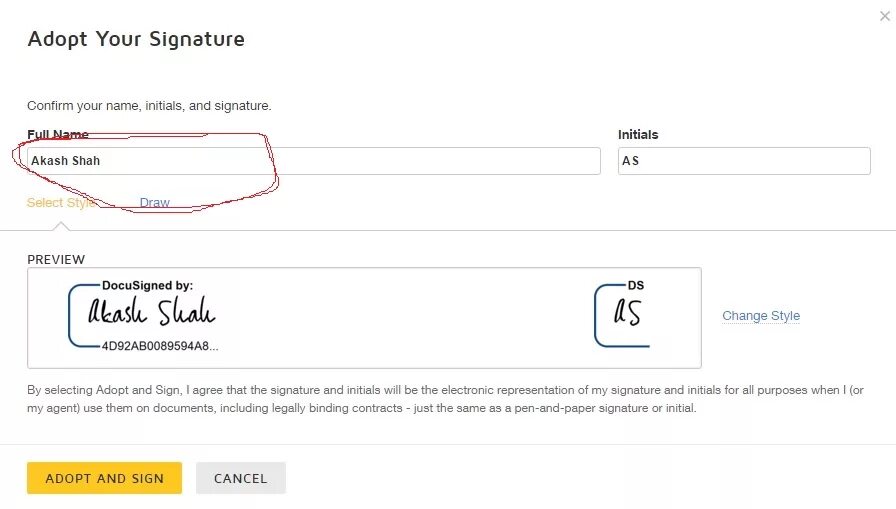The height and width of the screenshot is (509, 896).
Task: Switch to the Select Style tab
Action: [x=61, y=202]
